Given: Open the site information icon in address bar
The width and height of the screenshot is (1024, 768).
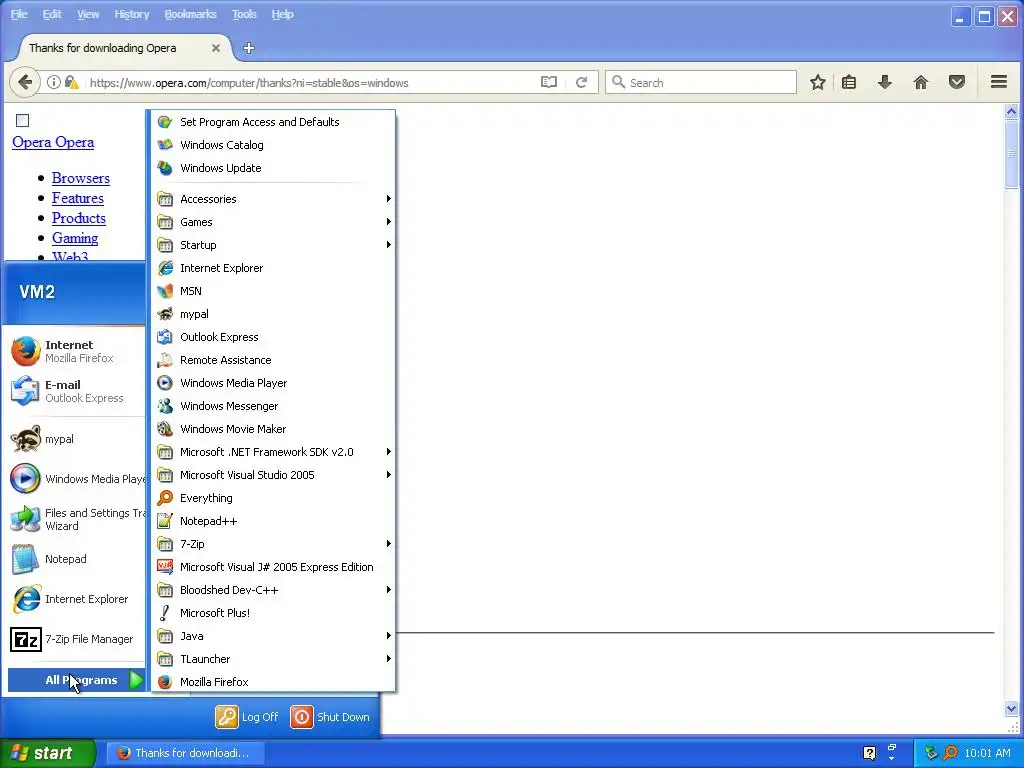Looking at the screenshot, I should (x=54, y=82).
